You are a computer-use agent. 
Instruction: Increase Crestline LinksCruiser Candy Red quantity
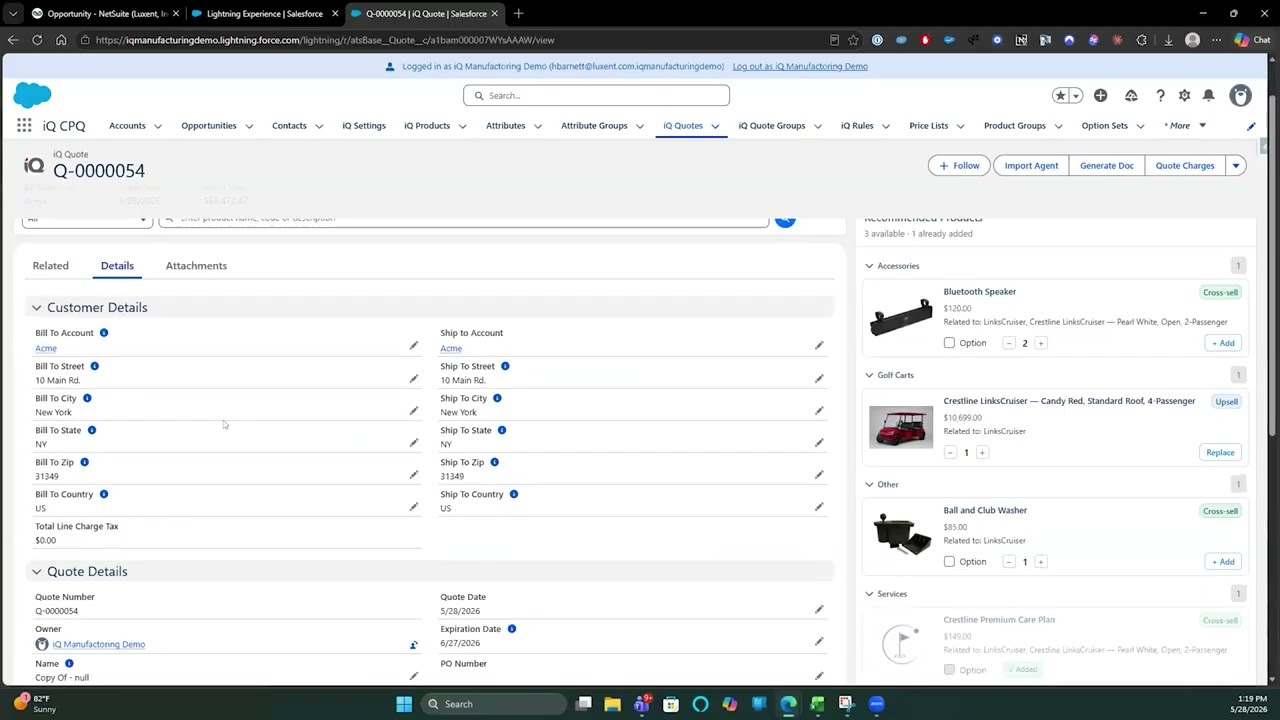982,453
